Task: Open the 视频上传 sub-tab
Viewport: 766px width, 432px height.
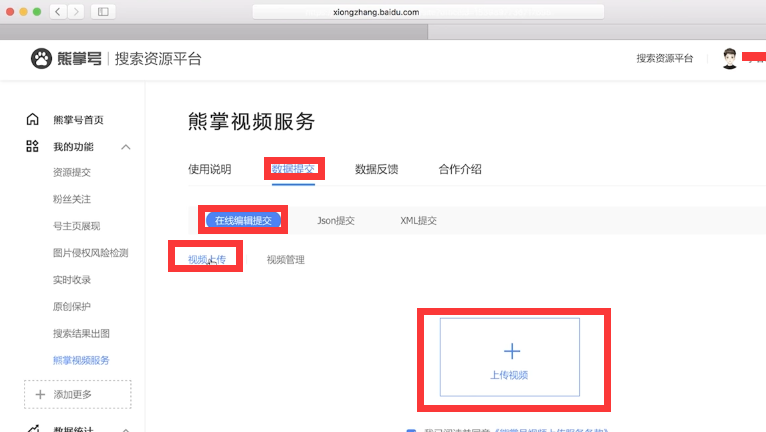Action: (207, 259)
